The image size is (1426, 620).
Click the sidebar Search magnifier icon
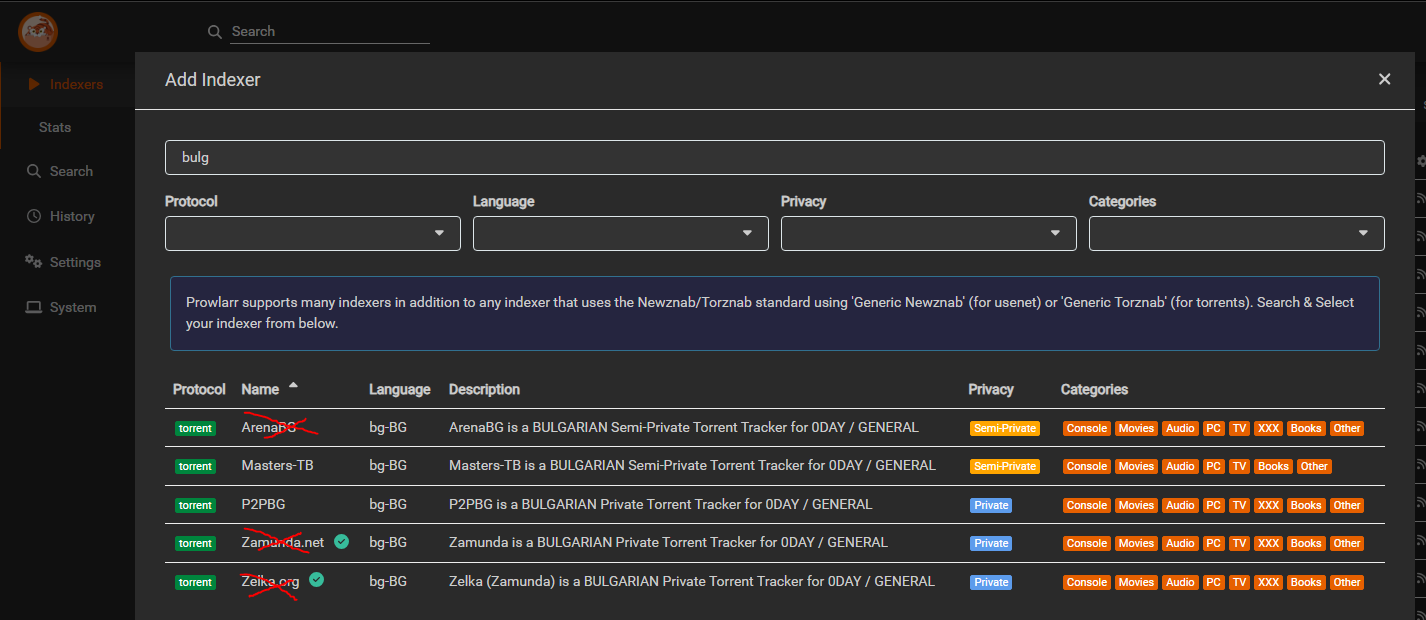[x=33, y=171]
